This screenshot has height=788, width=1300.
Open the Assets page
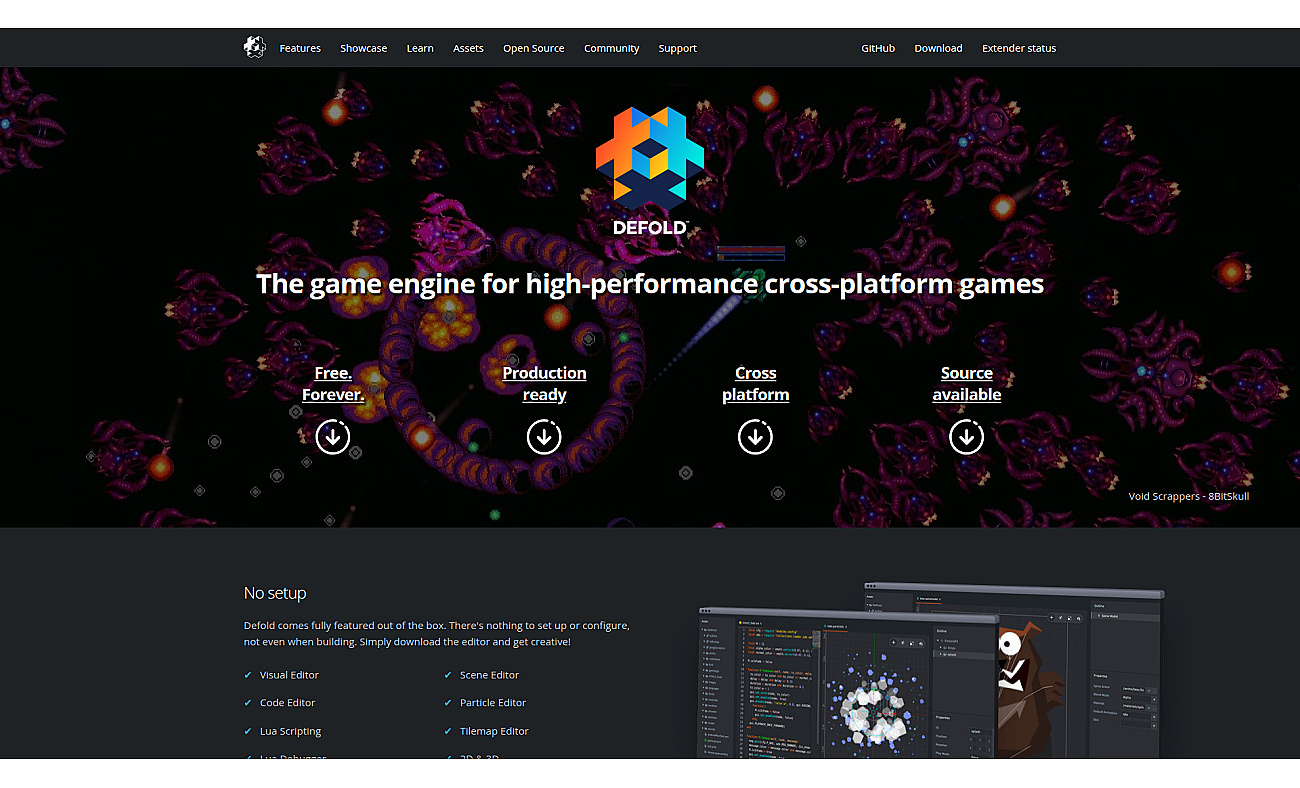[x=468, y=48]
